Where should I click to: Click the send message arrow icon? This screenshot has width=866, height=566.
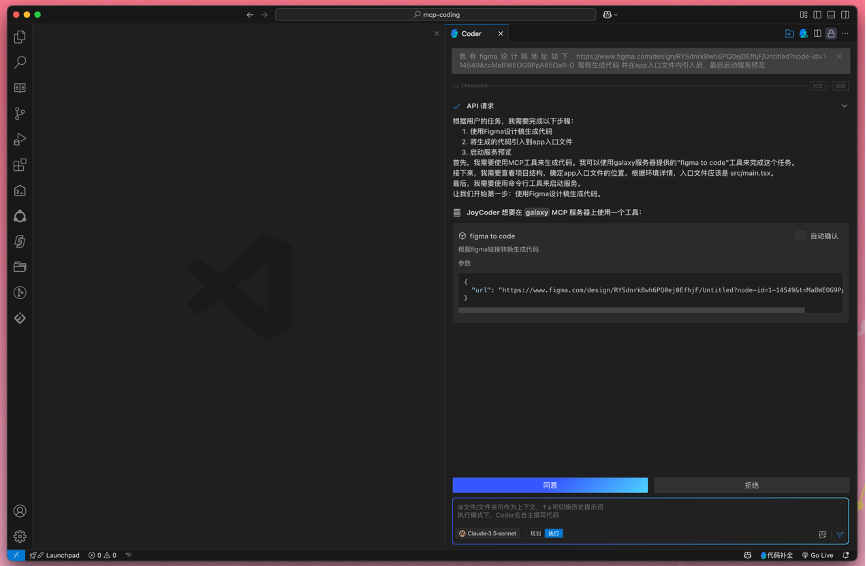[840, 535]
